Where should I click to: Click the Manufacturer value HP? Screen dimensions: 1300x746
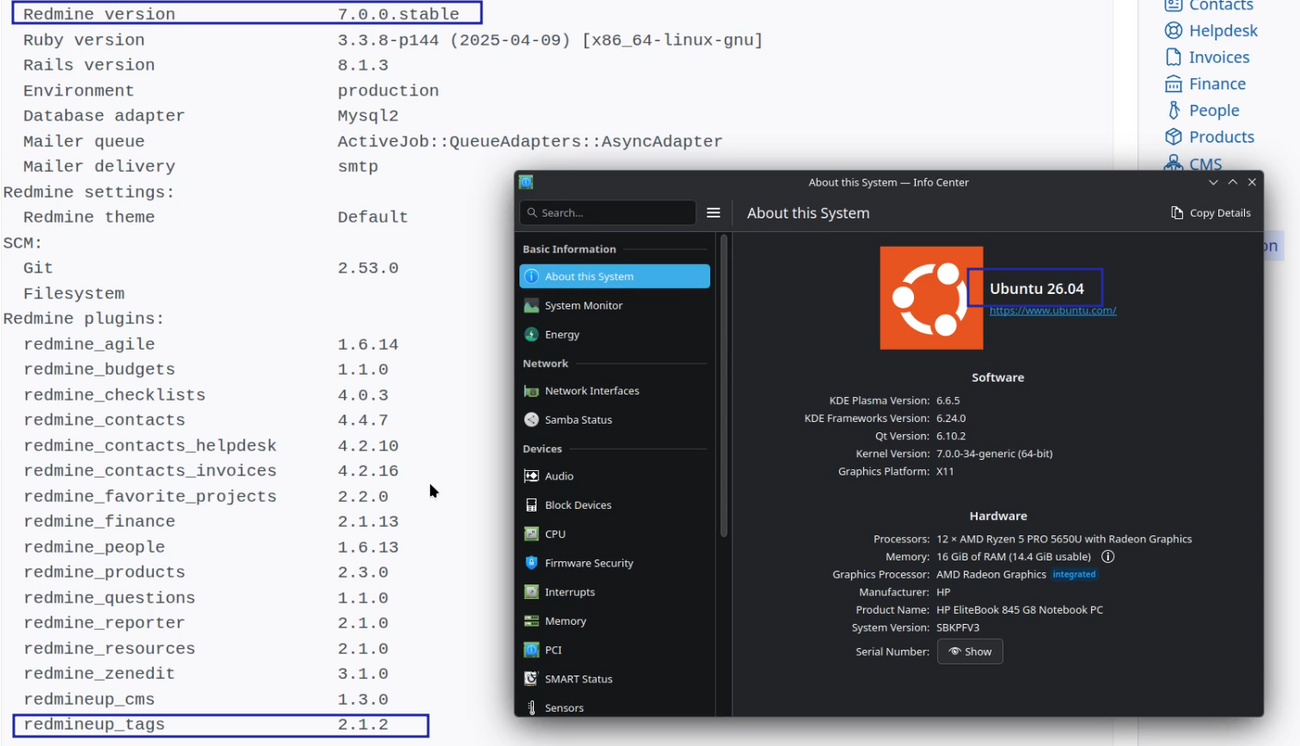943,592
